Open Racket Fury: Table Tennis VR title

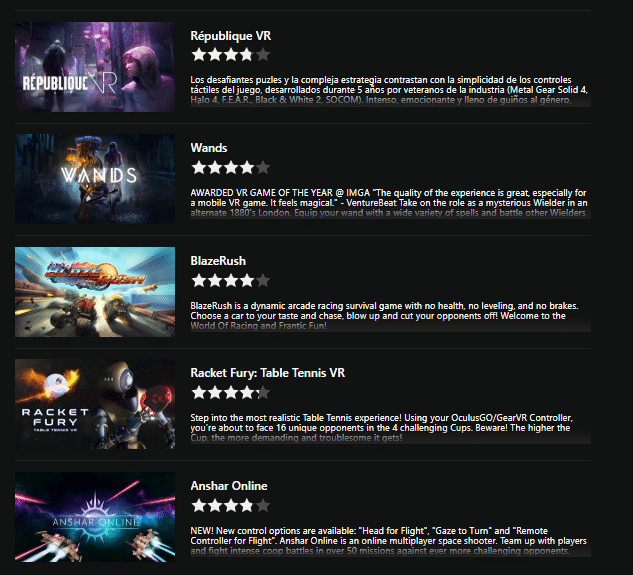pos(268,373)
